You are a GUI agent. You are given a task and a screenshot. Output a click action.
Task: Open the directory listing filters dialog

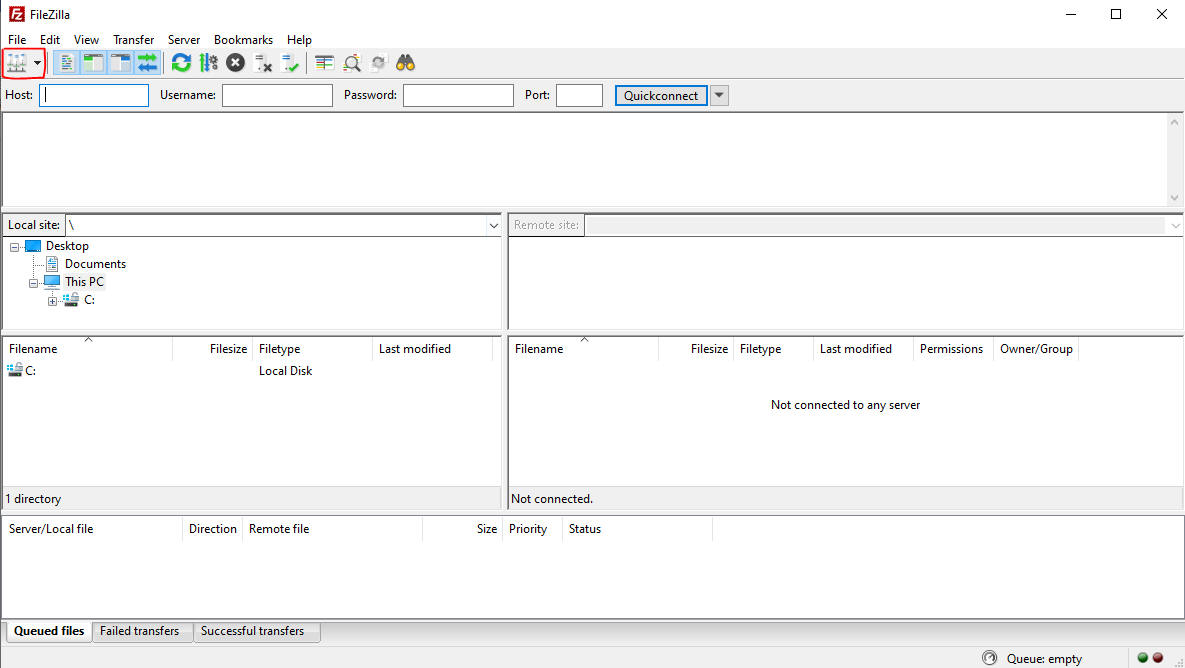click(x=324, y=63)
